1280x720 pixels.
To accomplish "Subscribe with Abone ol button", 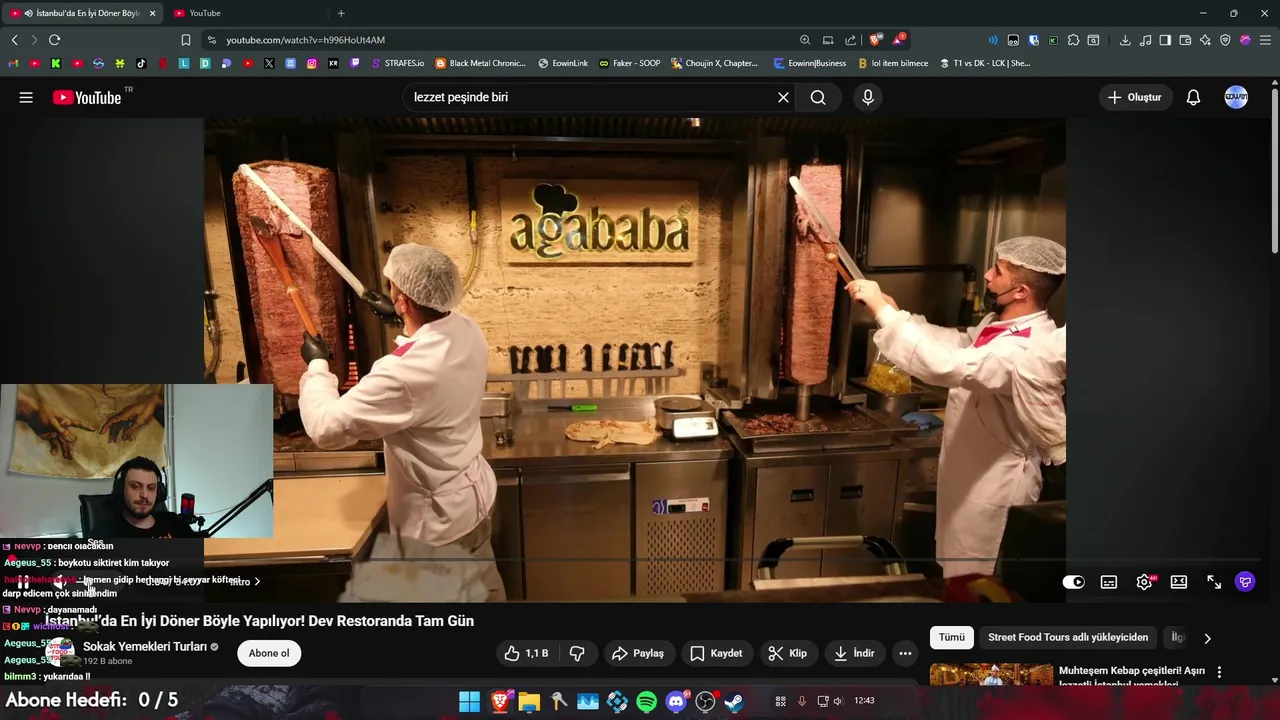I will 269,653.
